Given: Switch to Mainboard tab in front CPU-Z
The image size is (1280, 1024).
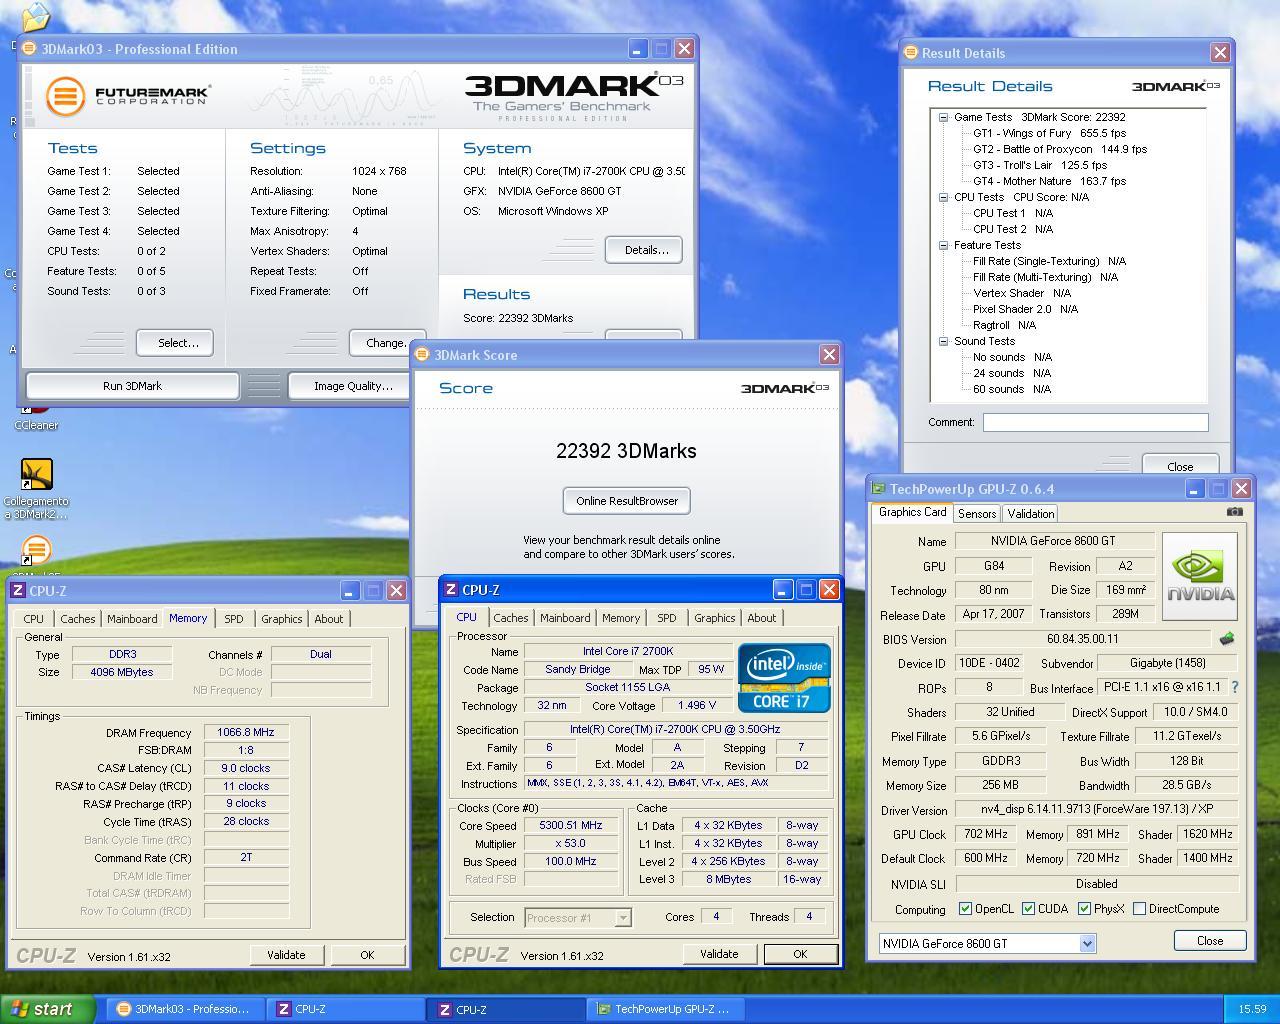Looking at the screenshot, I should coord(565,618).
